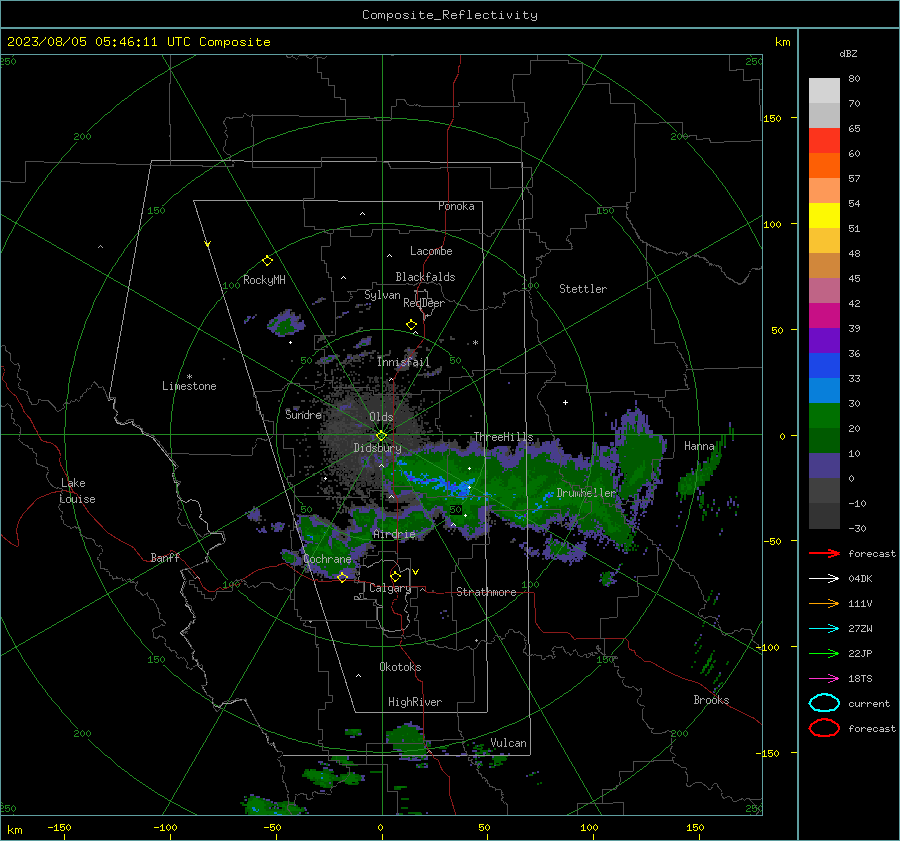The width and height of the screenshot is (900, 841).
Task: Click the Innisfail label
Action: coord(403,362)
